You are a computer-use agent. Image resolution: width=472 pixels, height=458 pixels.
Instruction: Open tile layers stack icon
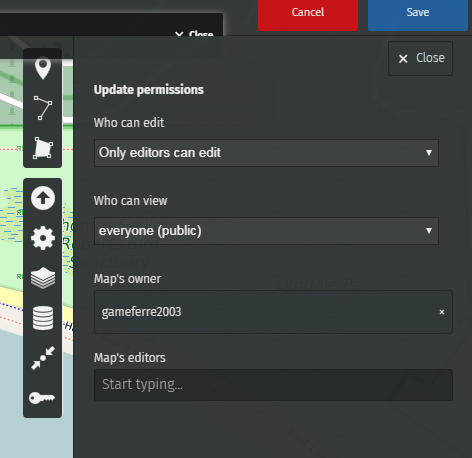(43, 278)
